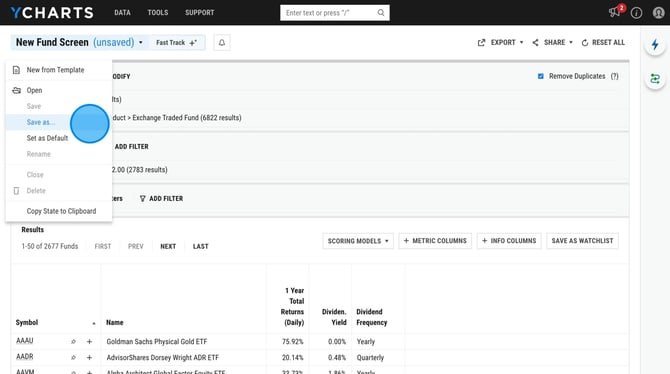Select Save as... in the menu

59,122
